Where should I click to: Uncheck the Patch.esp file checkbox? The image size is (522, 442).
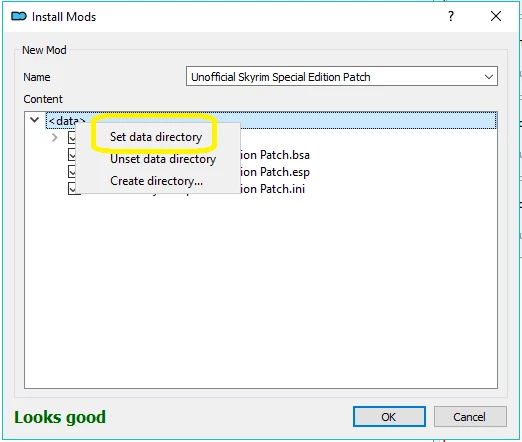pos(72,172)
